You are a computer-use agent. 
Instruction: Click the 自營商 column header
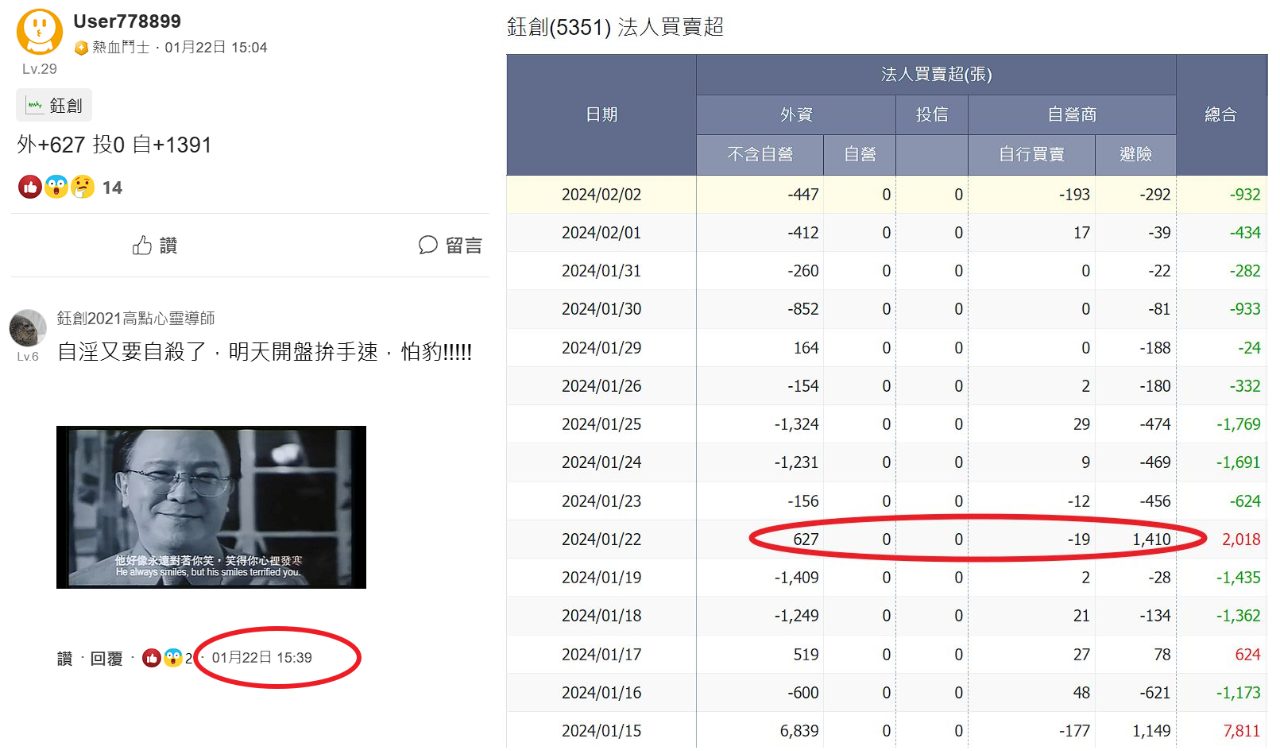(1072, 115)
